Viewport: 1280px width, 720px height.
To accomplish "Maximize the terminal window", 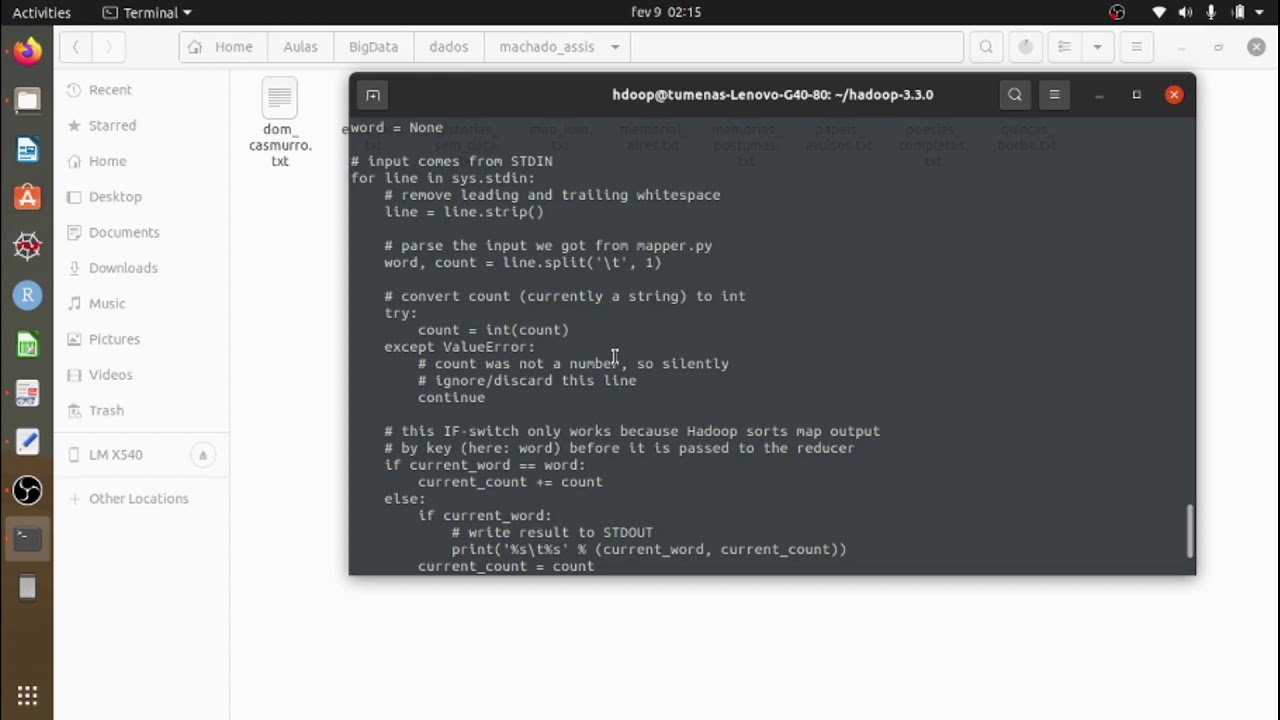I will click(x=1137, y=95).
